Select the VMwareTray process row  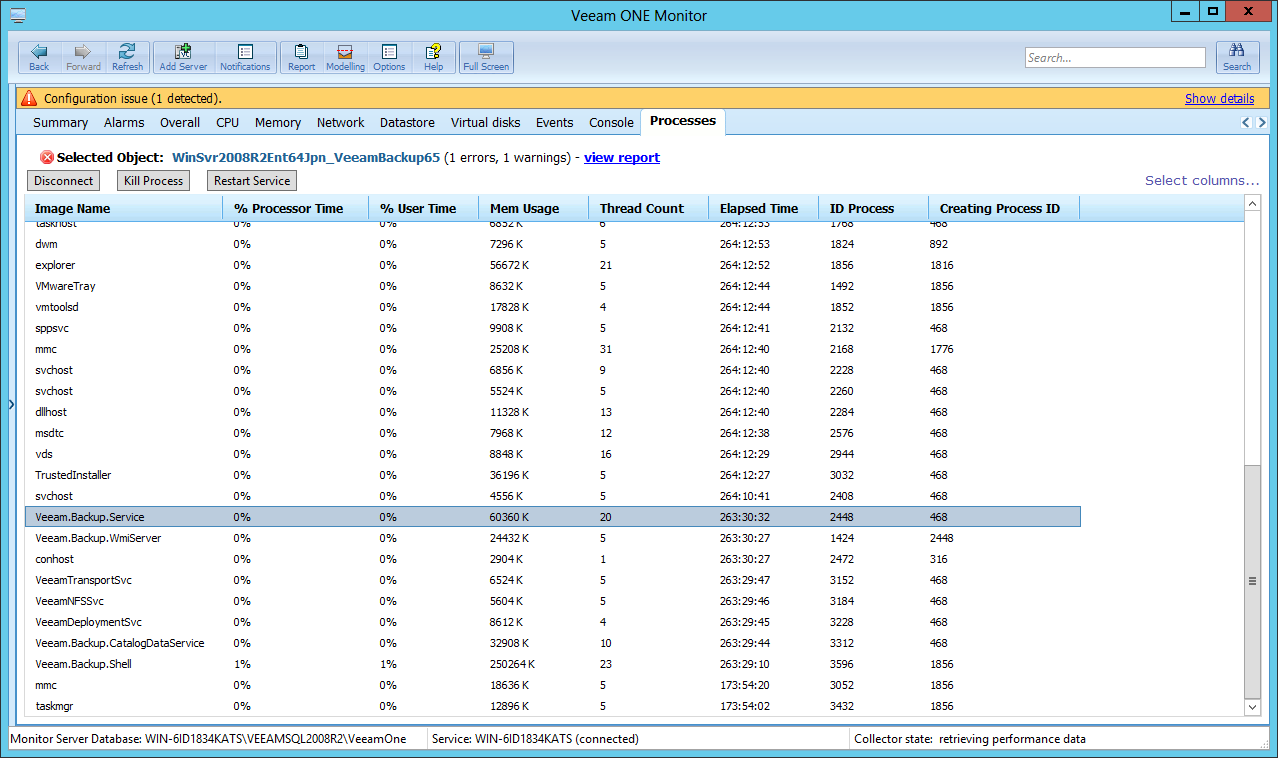[x=553, y=286]
